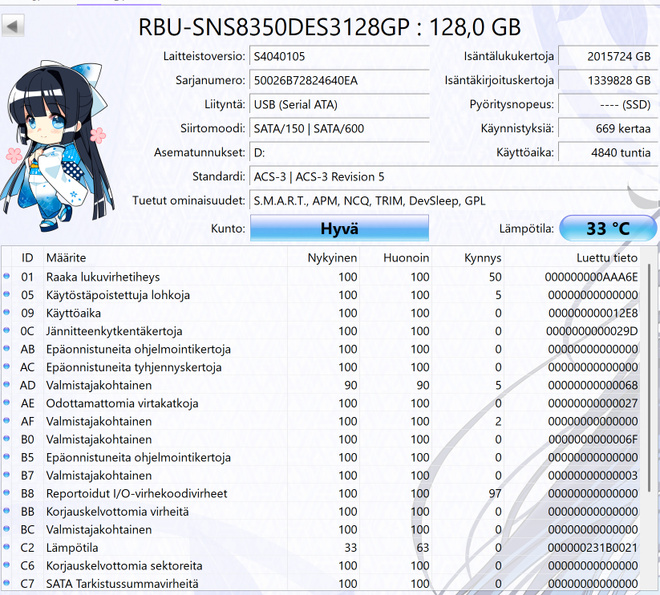Click the 33 °C temperature button
Viewport: 660px width, 595px height.
[608, 228]
